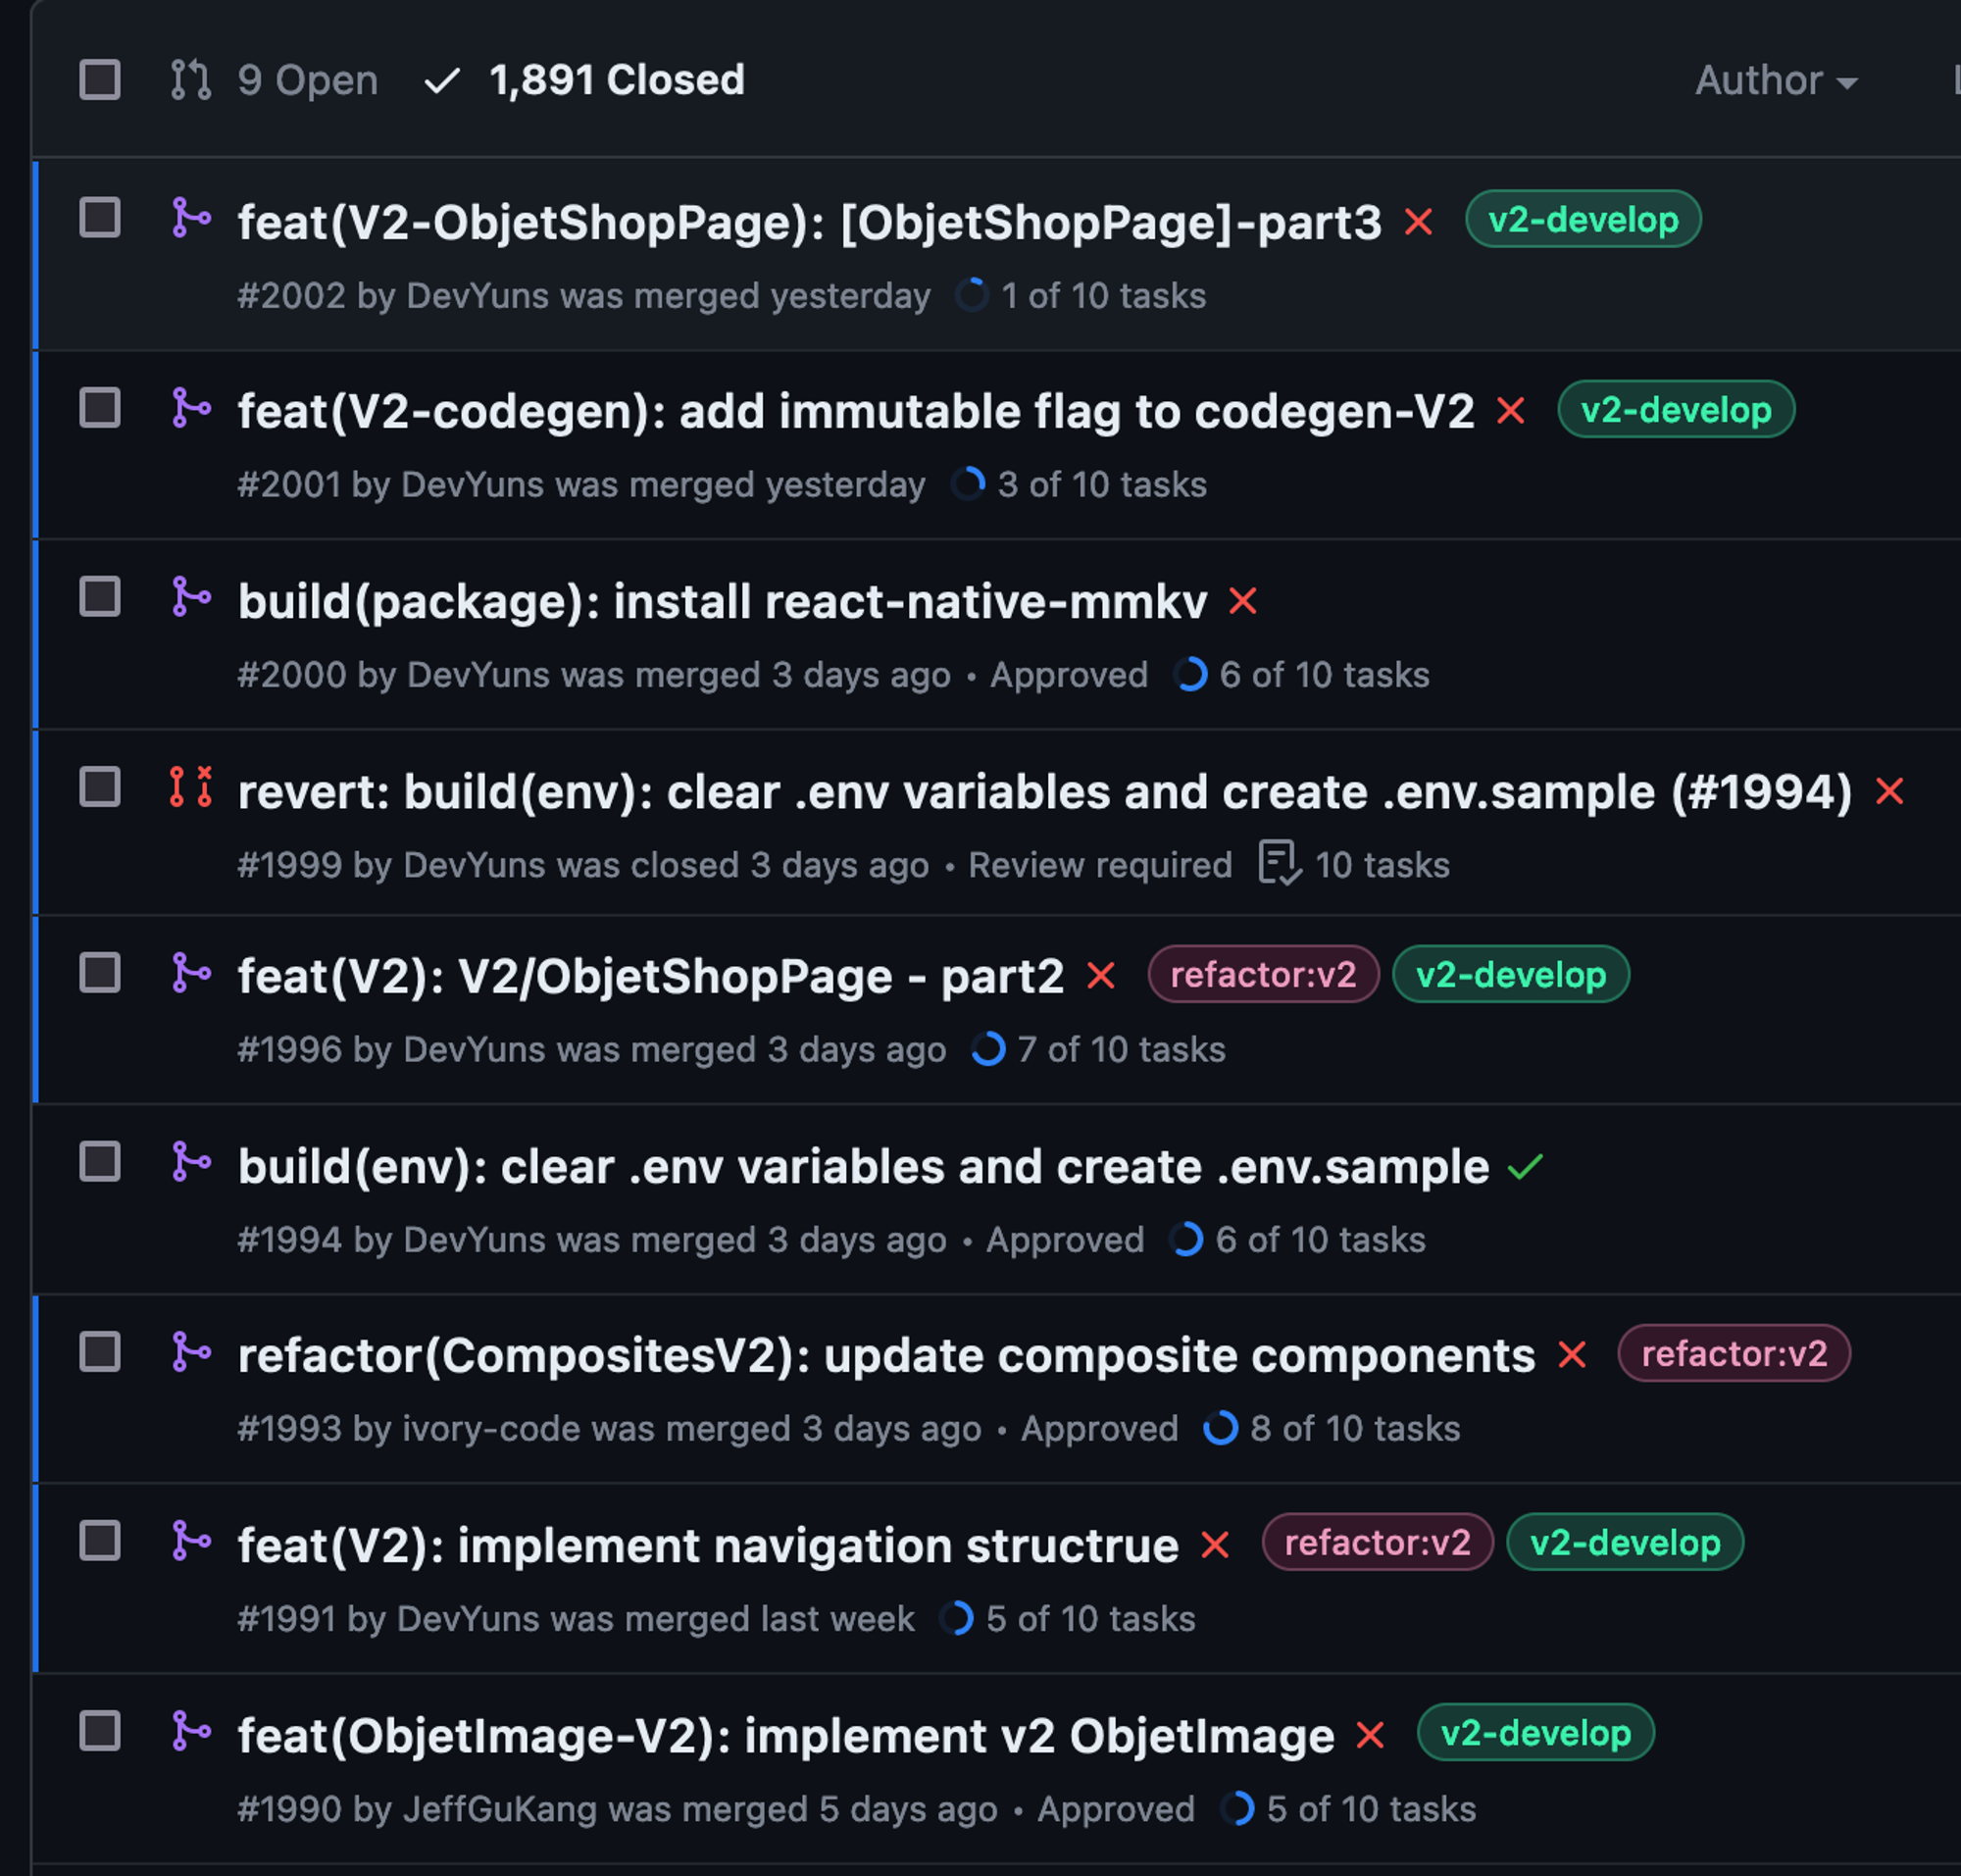1961x1876 pixels.
Task: Open PR titled build(package): install react-native-mmkv
Action: (723, 602)
